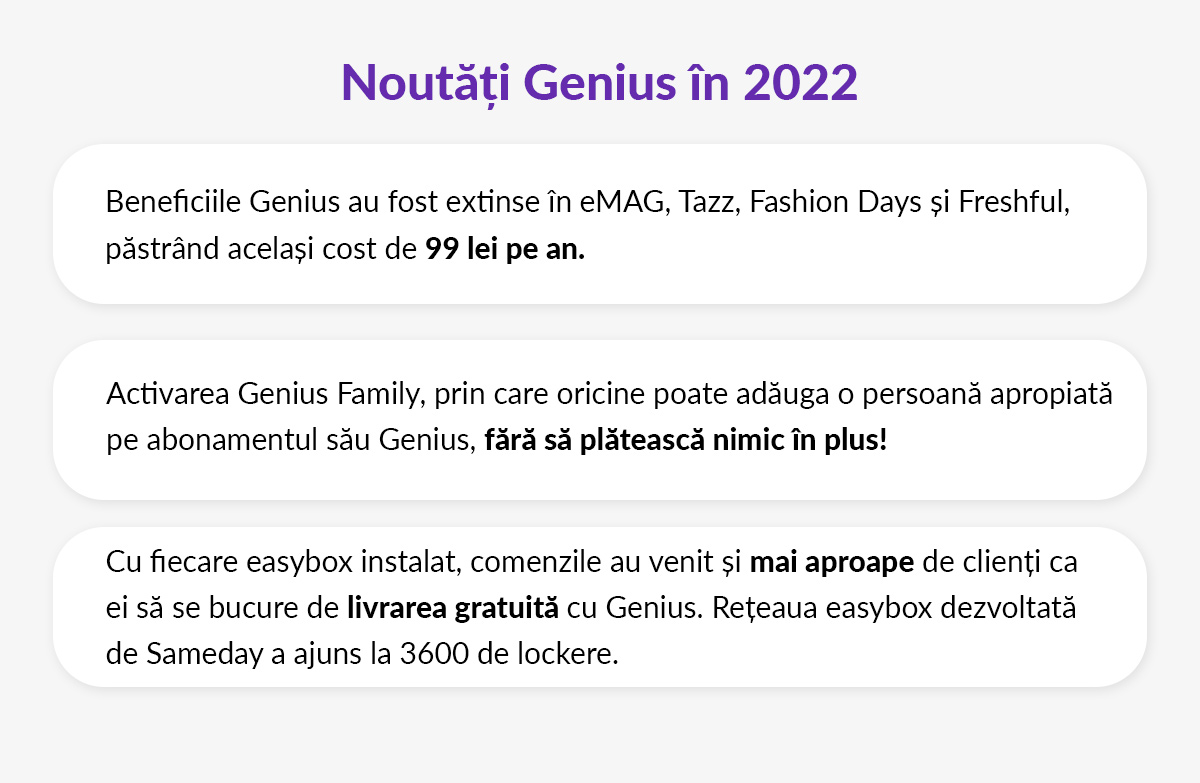Click "abonamentul" in the second card
This screenshot has height=783, width=1200.
[229, 440]
